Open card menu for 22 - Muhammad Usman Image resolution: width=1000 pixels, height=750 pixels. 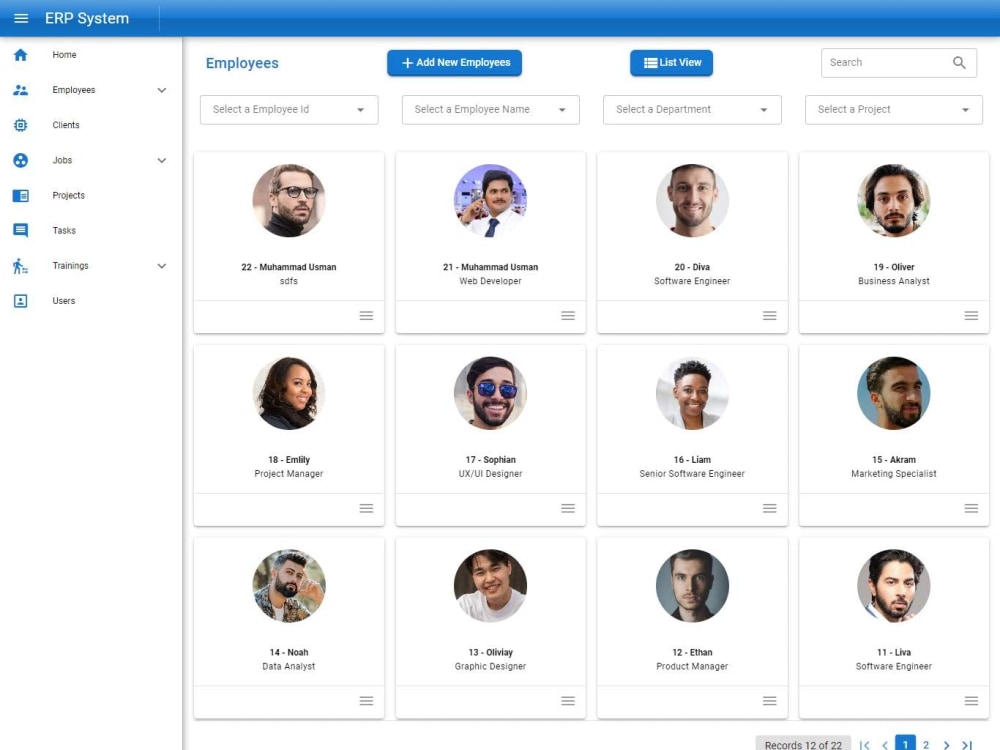(366, 316)
